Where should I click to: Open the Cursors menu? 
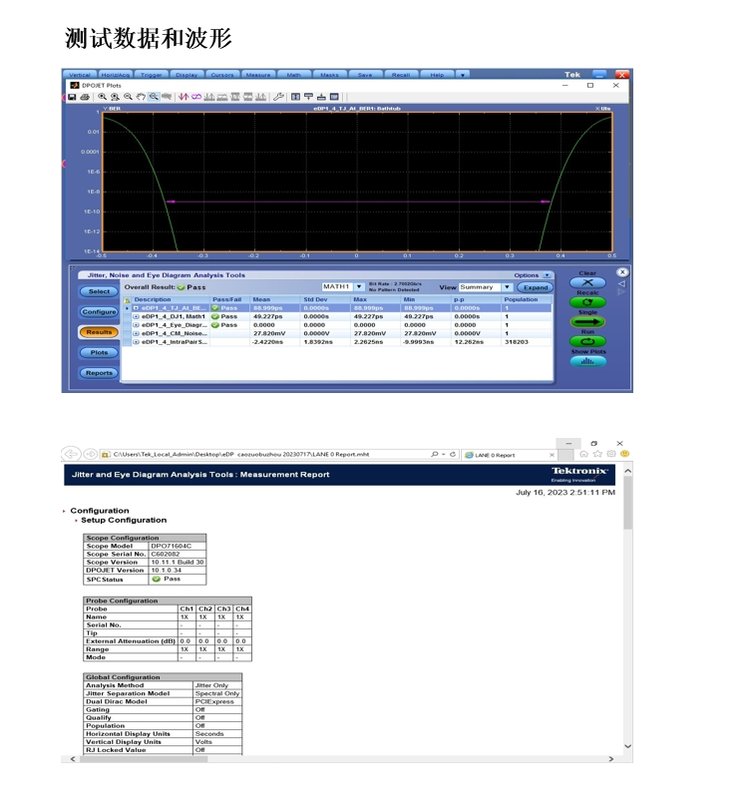(x=222, y=75)
